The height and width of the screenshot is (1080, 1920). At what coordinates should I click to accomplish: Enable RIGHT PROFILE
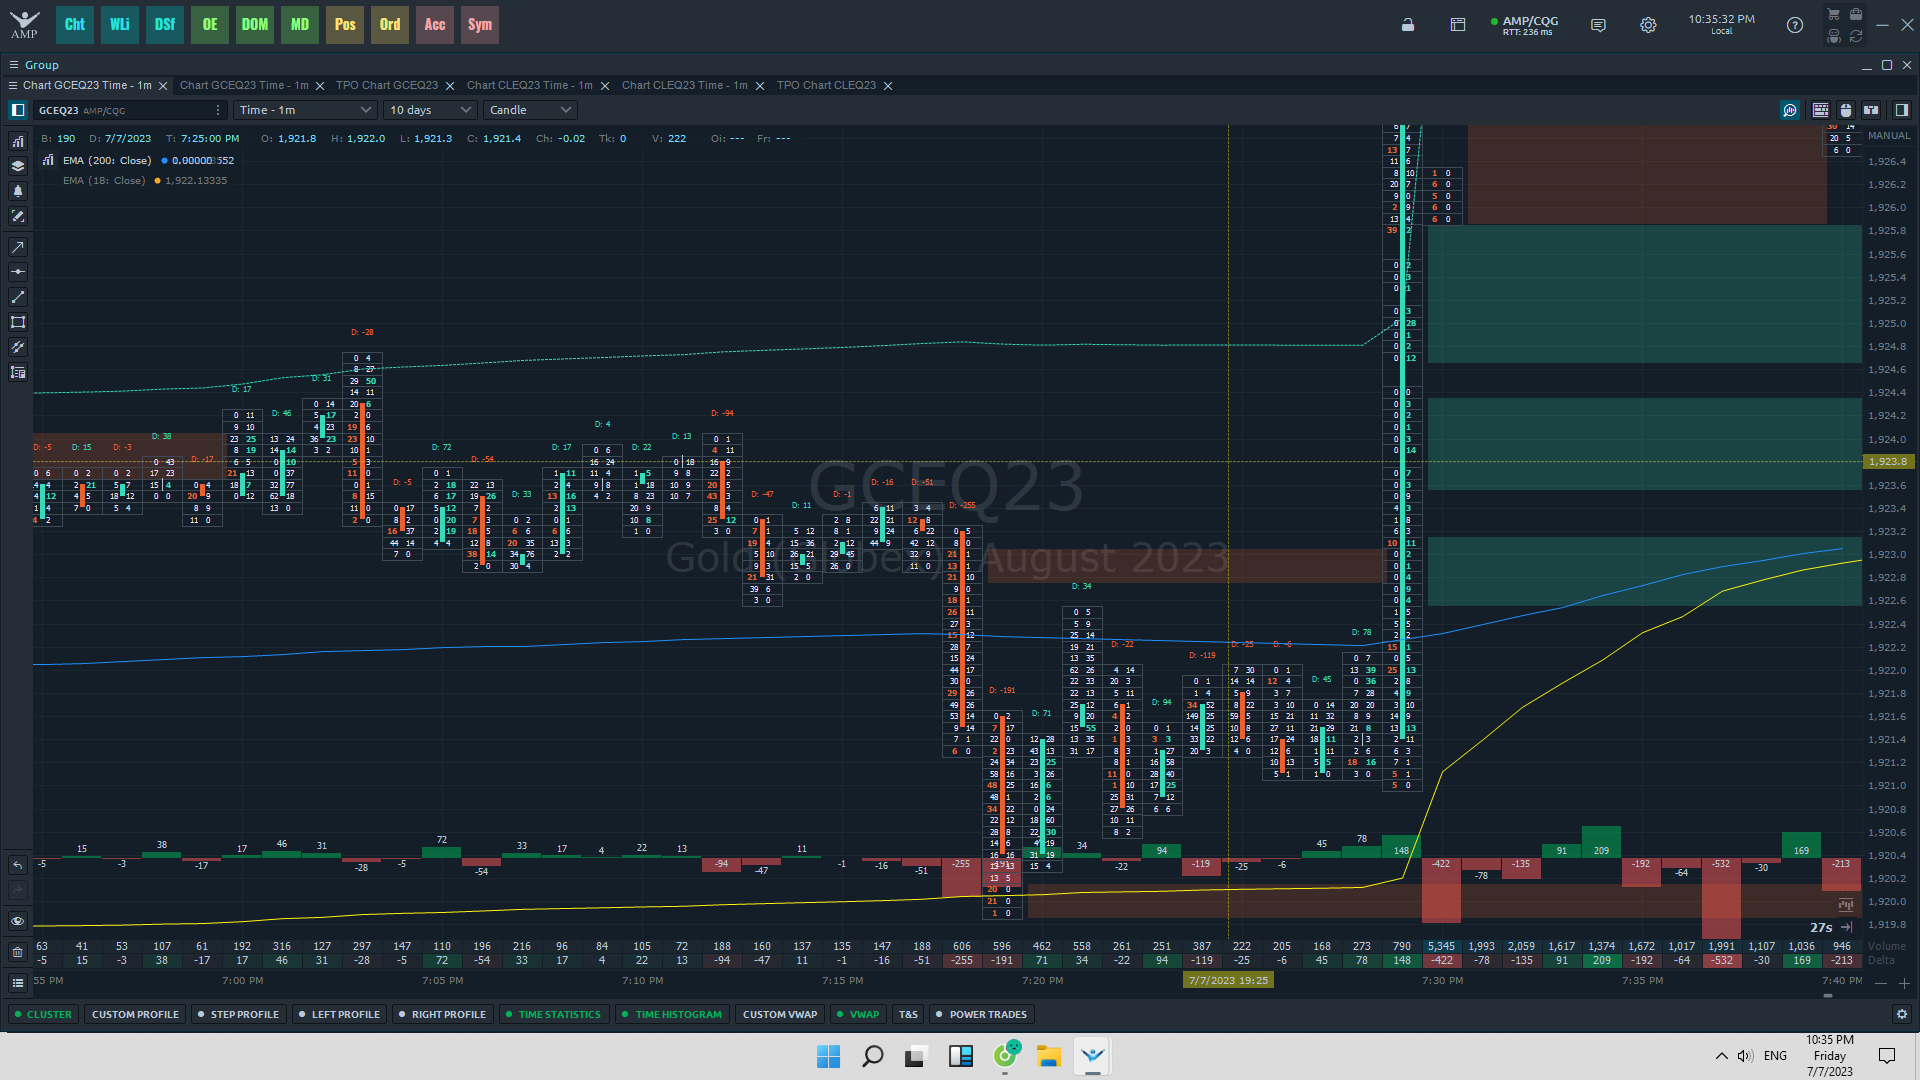pyautogui.click(x=442, y=1014)
